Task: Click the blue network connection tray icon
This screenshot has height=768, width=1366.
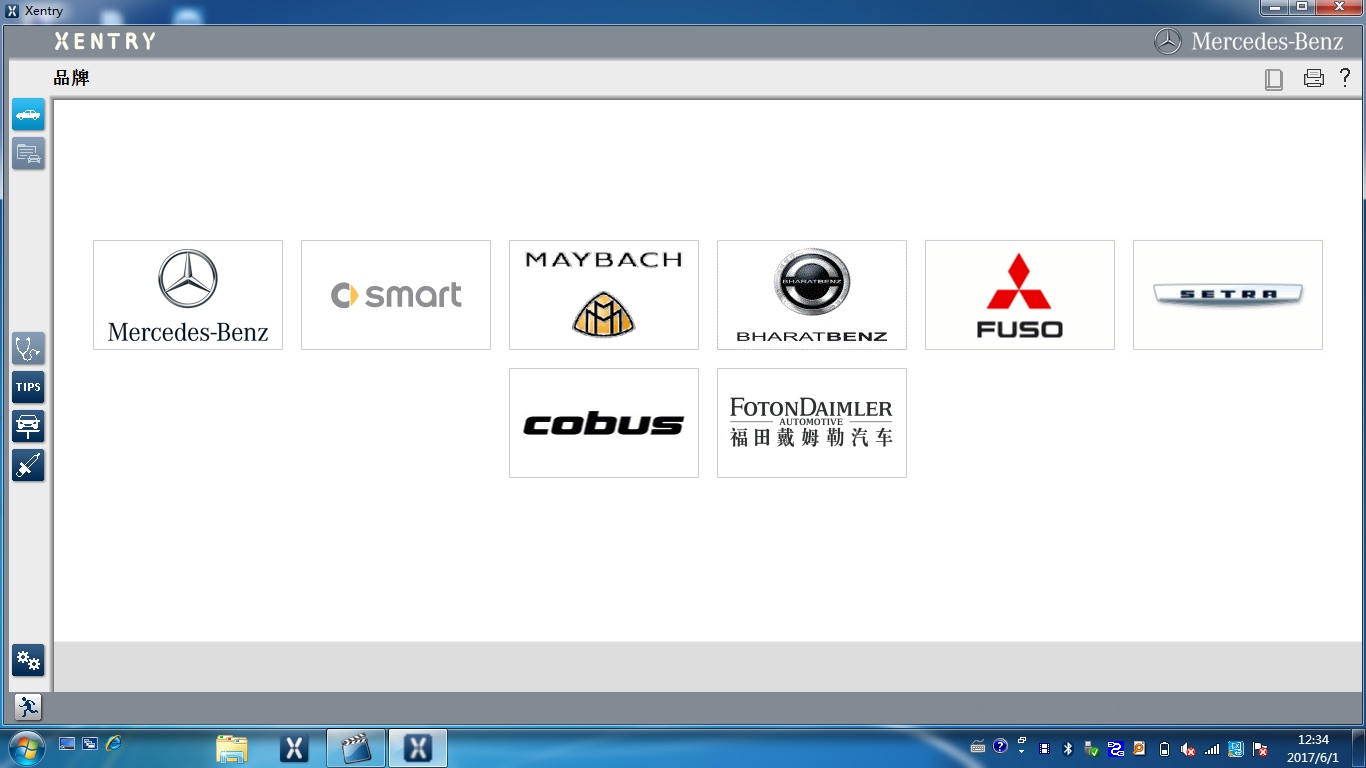Action: coord(1116,748)
